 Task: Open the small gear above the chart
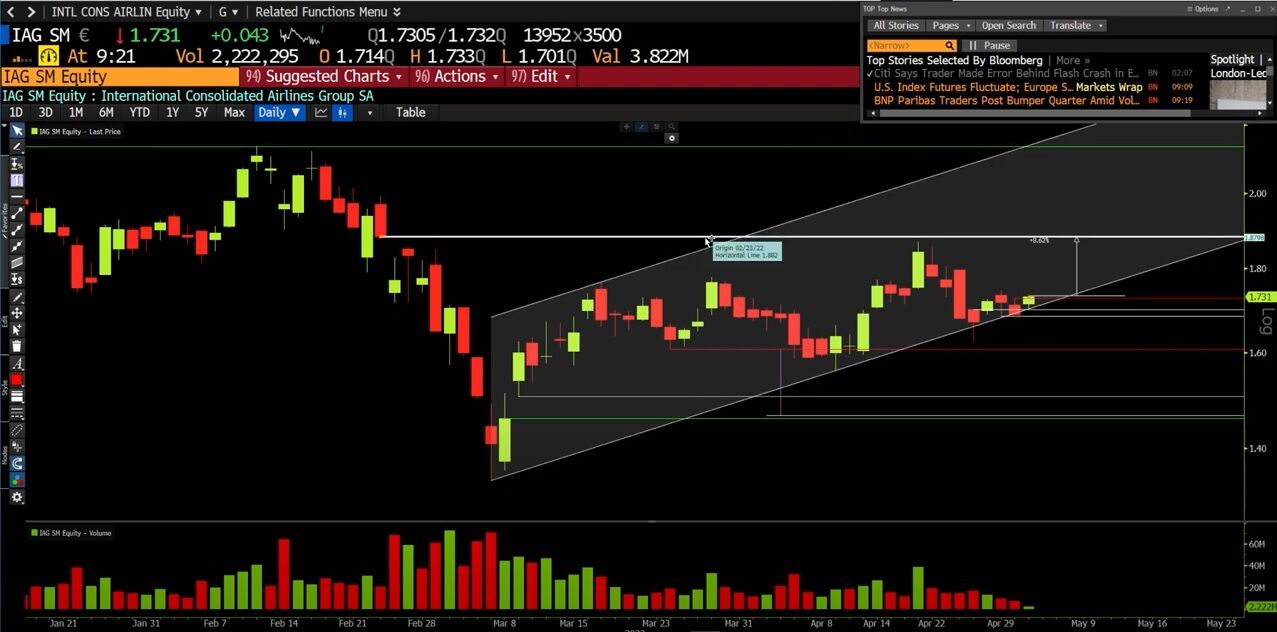click(672, 138)
